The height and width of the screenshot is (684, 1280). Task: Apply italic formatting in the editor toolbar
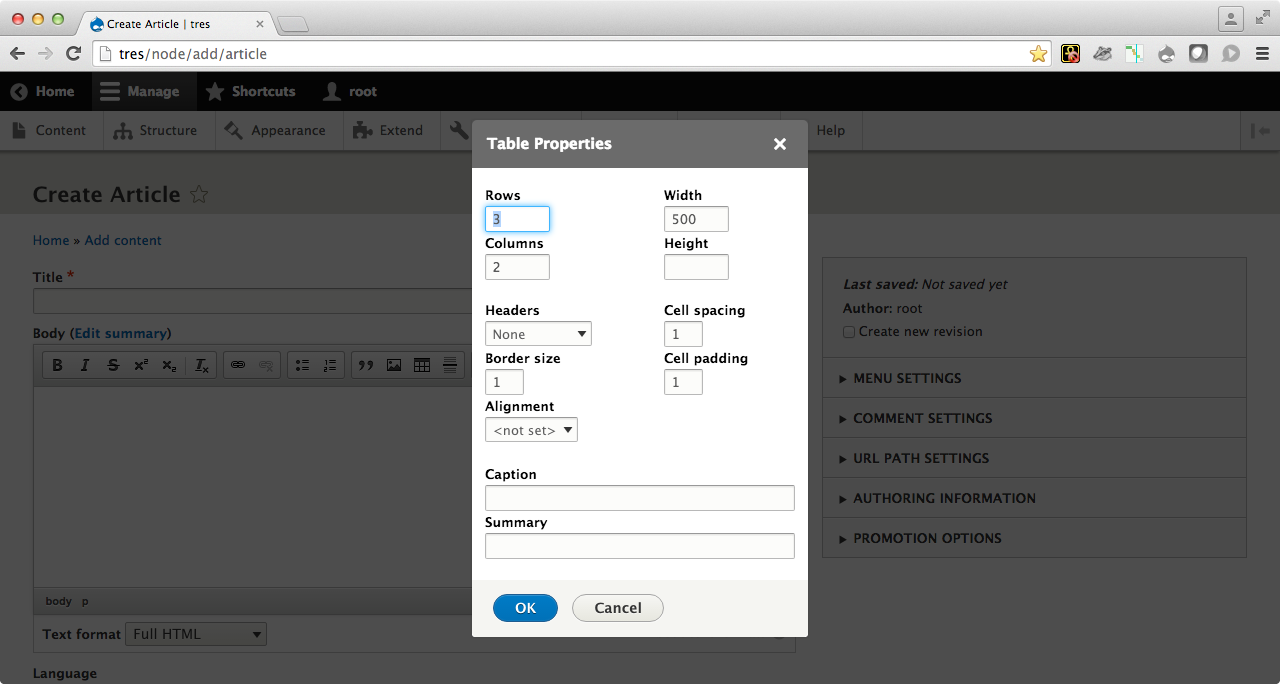point(85,364)
